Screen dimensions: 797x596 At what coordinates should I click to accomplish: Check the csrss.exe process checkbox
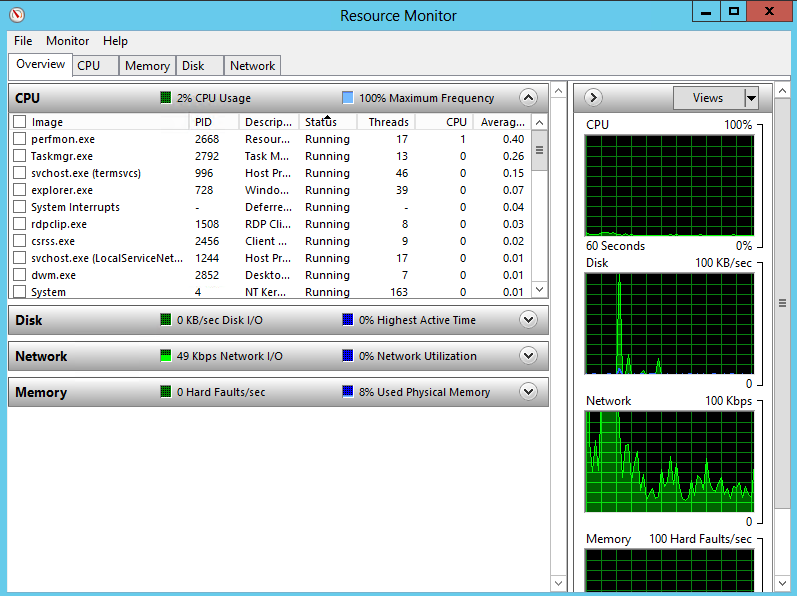click(x=19, y=241)
